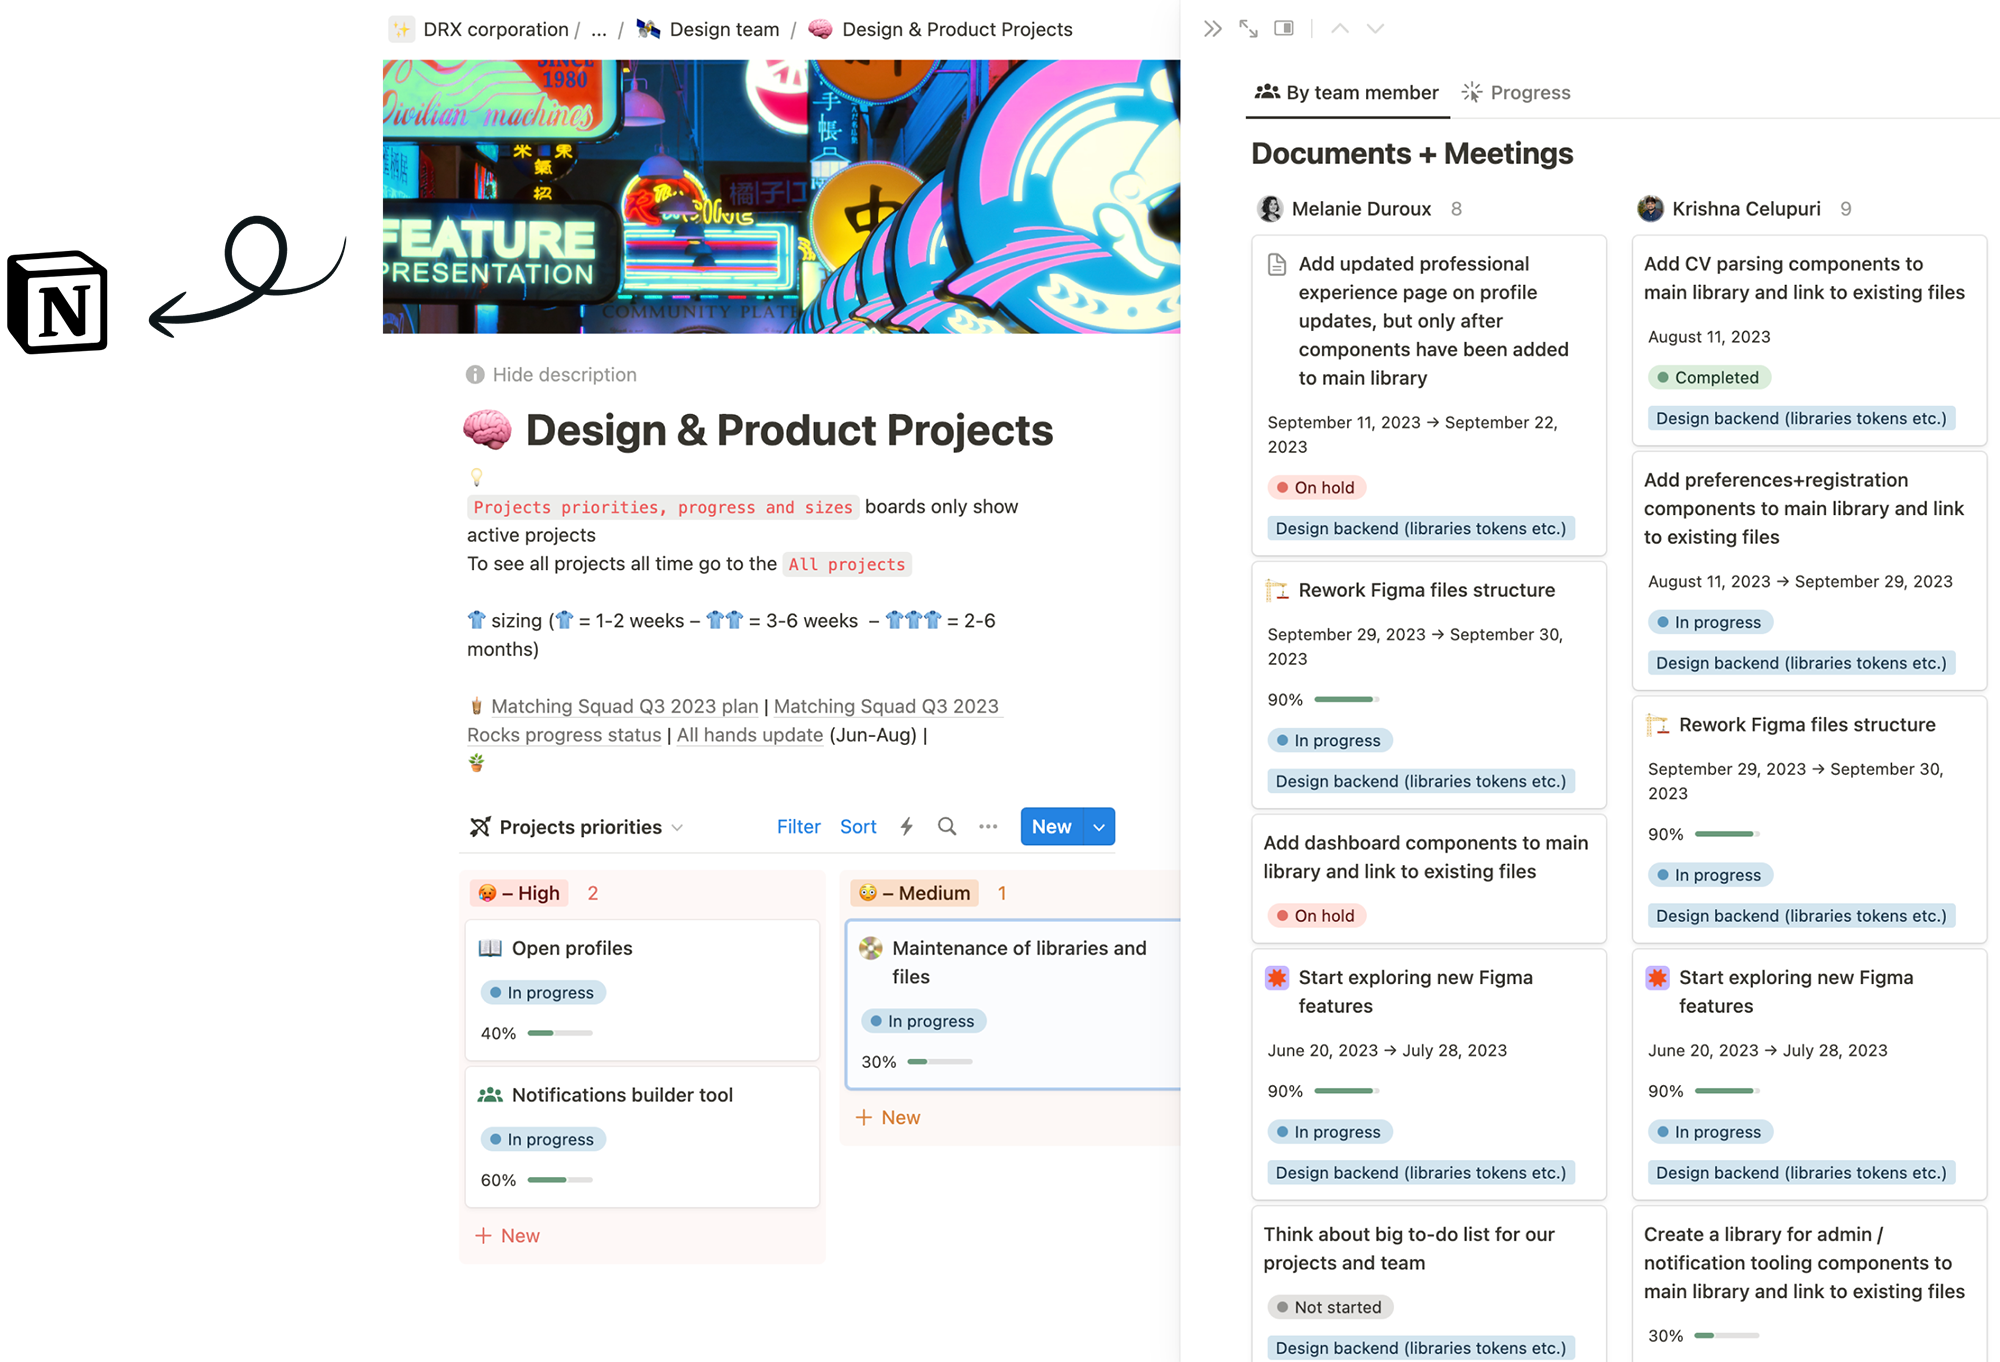Image resolution: width=2000 pixels, height=1362 pixels.
Task: Expand the Projects priorities view dropdown
Action: 677,828
